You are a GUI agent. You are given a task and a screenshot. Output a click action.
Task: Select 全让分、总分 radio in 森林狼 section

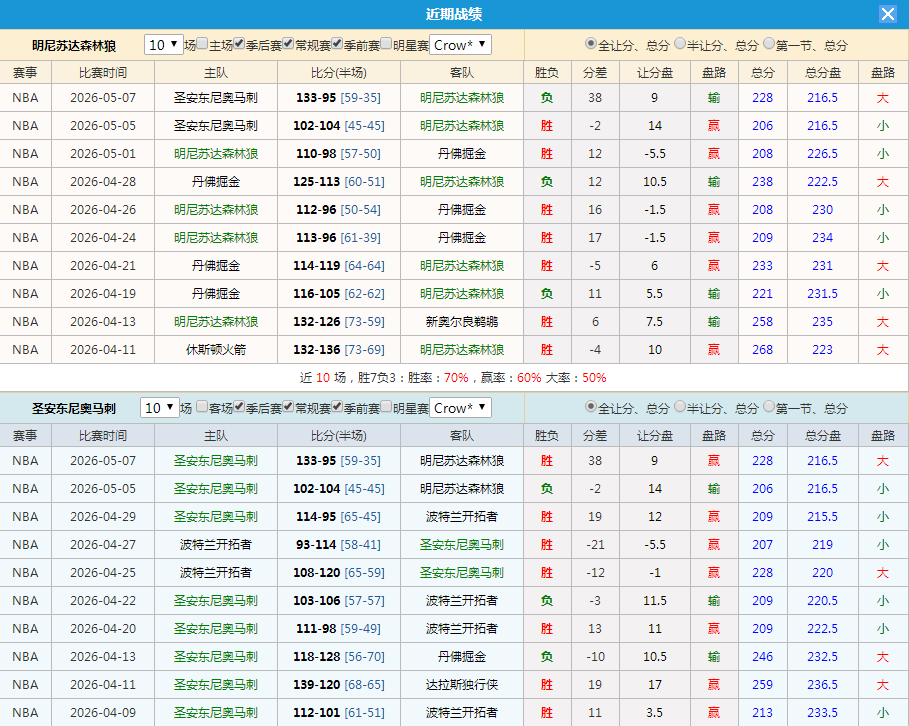[591, 43]
